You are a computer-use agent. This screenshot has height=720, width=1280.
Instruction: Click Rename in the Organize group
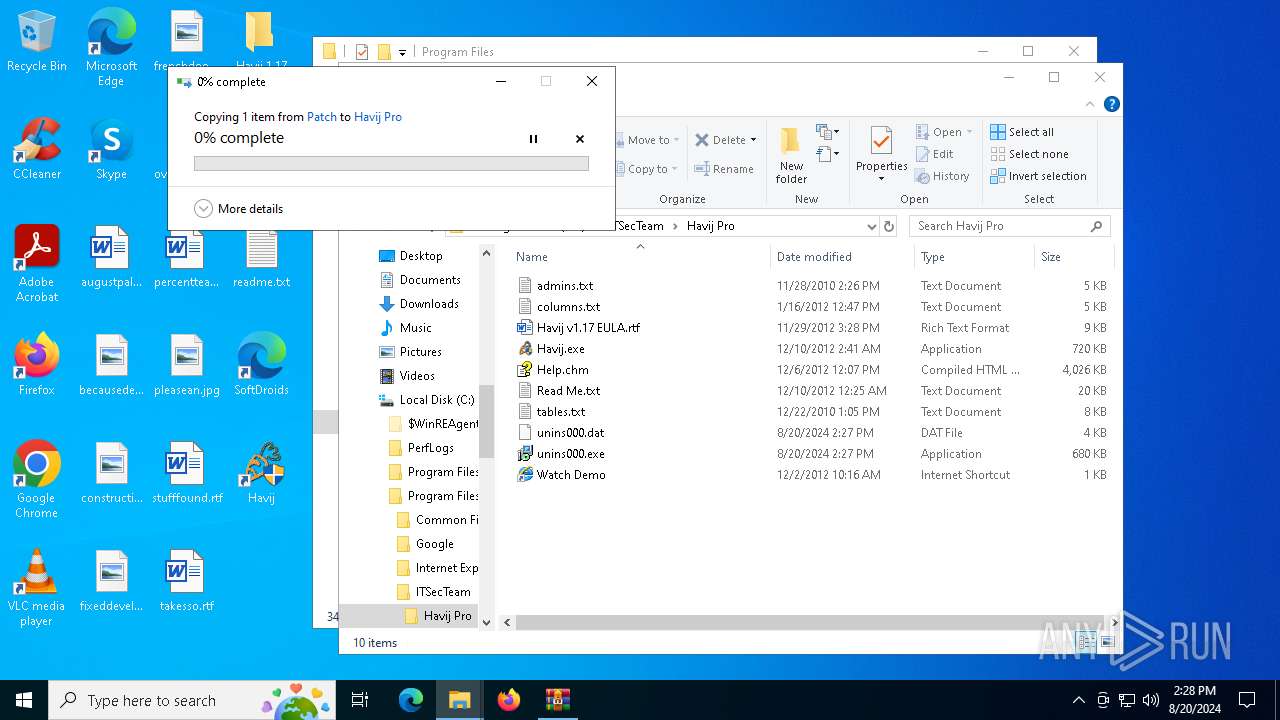[x=725, y=169]
